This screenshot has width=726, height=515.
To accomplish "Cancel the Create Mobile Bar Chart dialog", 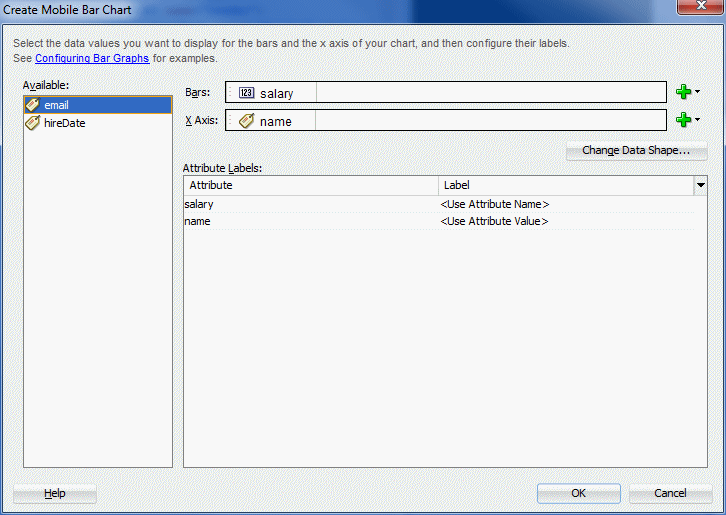I will [670, 494].
